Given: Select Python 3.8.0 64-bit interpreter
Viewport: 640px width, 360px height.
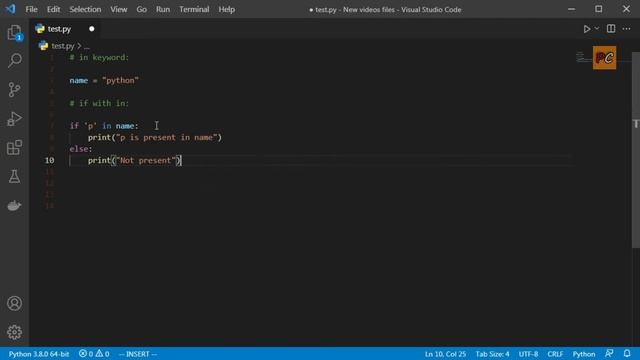Looking at the screenshot, I should click(39, 354).
